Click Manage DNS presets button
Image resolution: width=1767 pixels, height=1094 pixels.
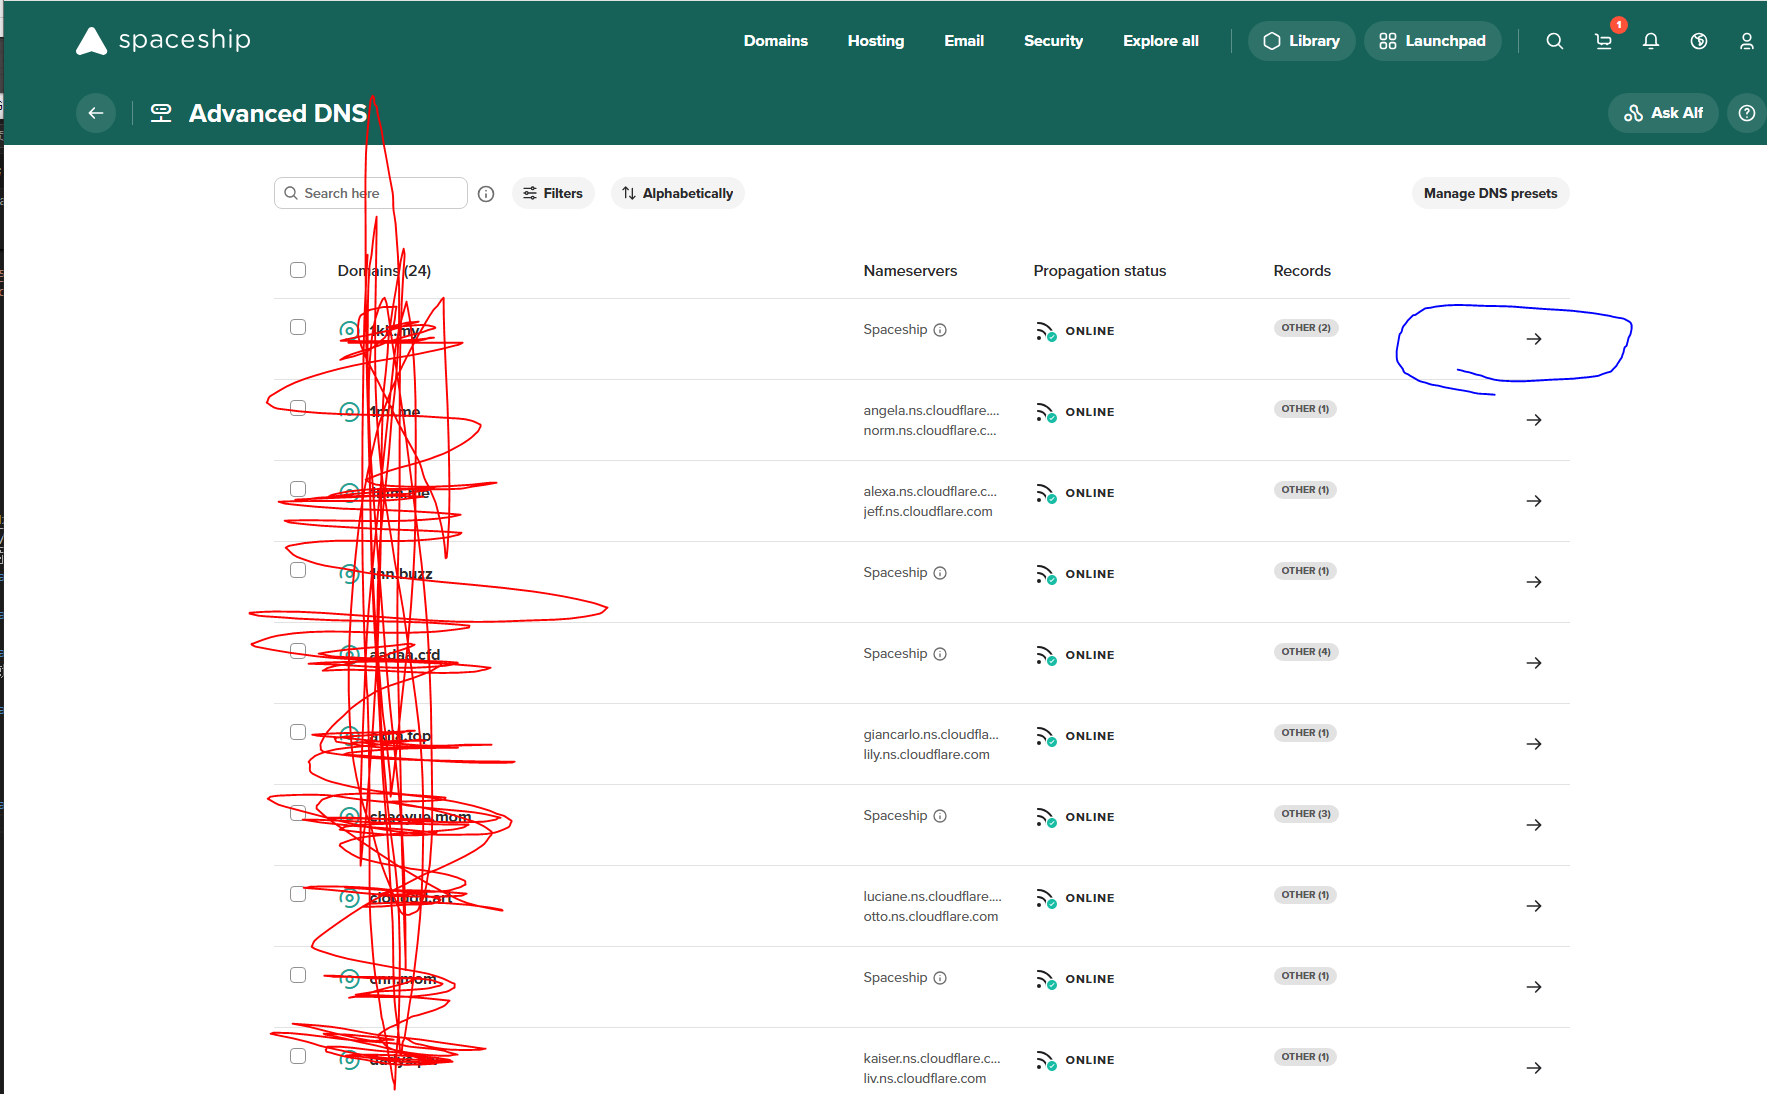point(1490,193)
